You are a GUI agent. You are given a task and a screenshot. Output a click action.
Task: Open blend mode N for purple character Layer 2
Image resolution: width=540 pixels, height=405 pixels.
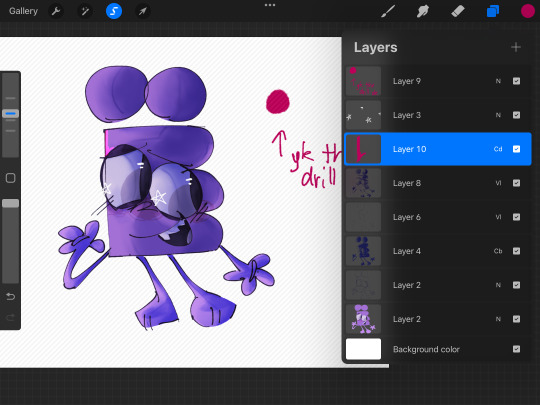pyautogui.click(x=498, y=319)
